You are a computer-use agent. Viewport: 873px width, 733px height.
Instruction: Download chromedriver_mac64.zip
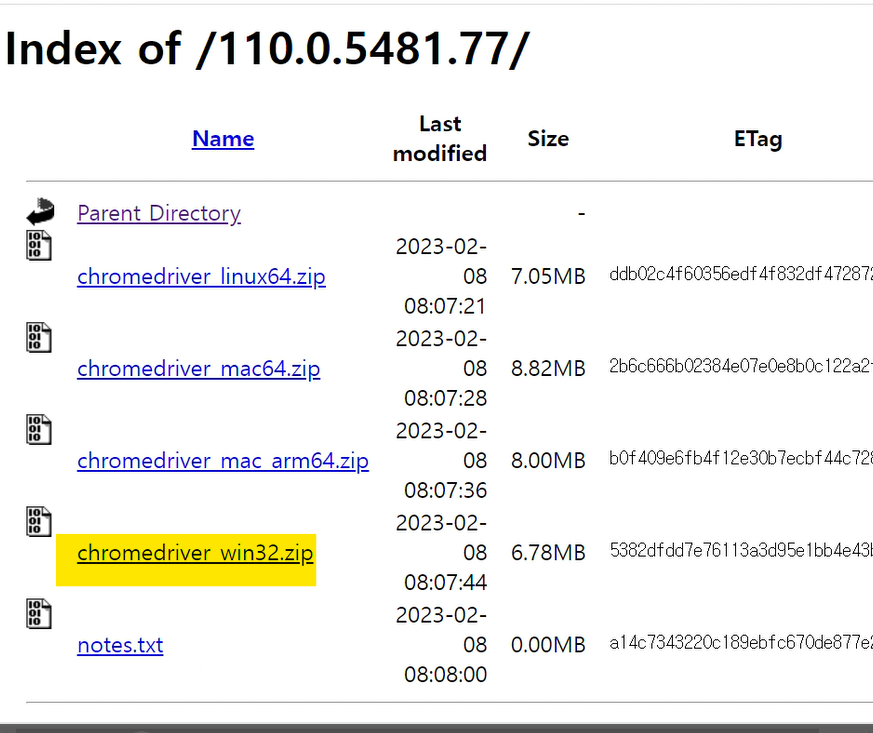pos(199,368)
